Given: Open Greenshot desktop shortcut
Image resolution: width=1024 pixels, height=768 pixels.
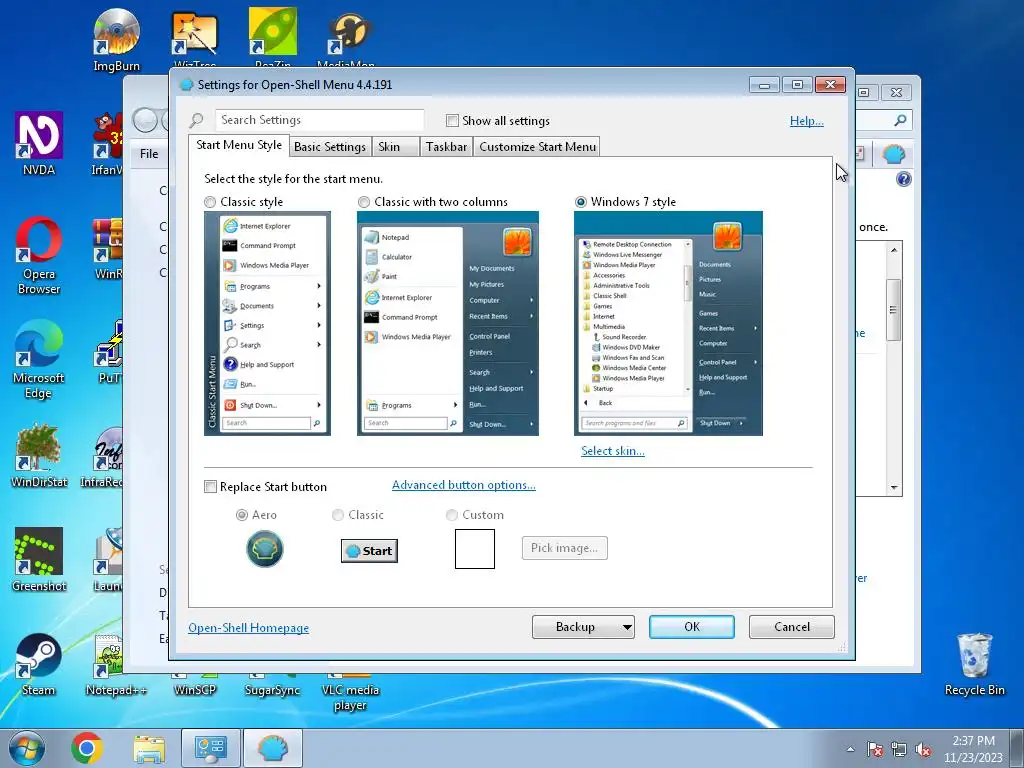Looking at the screenshot, I should [39, 560].
